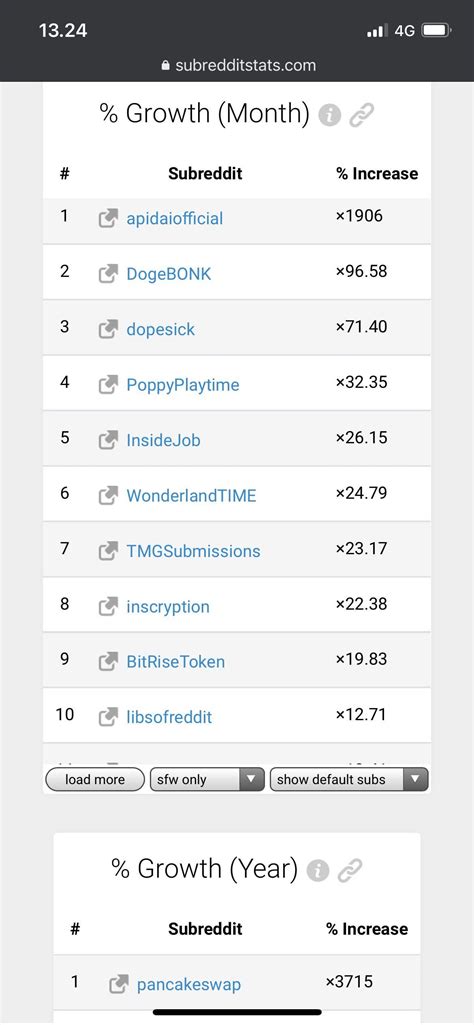Open external link icon beside dopesick
Image resolution: width=474 pixels, height=1025 pixels.
108,329
